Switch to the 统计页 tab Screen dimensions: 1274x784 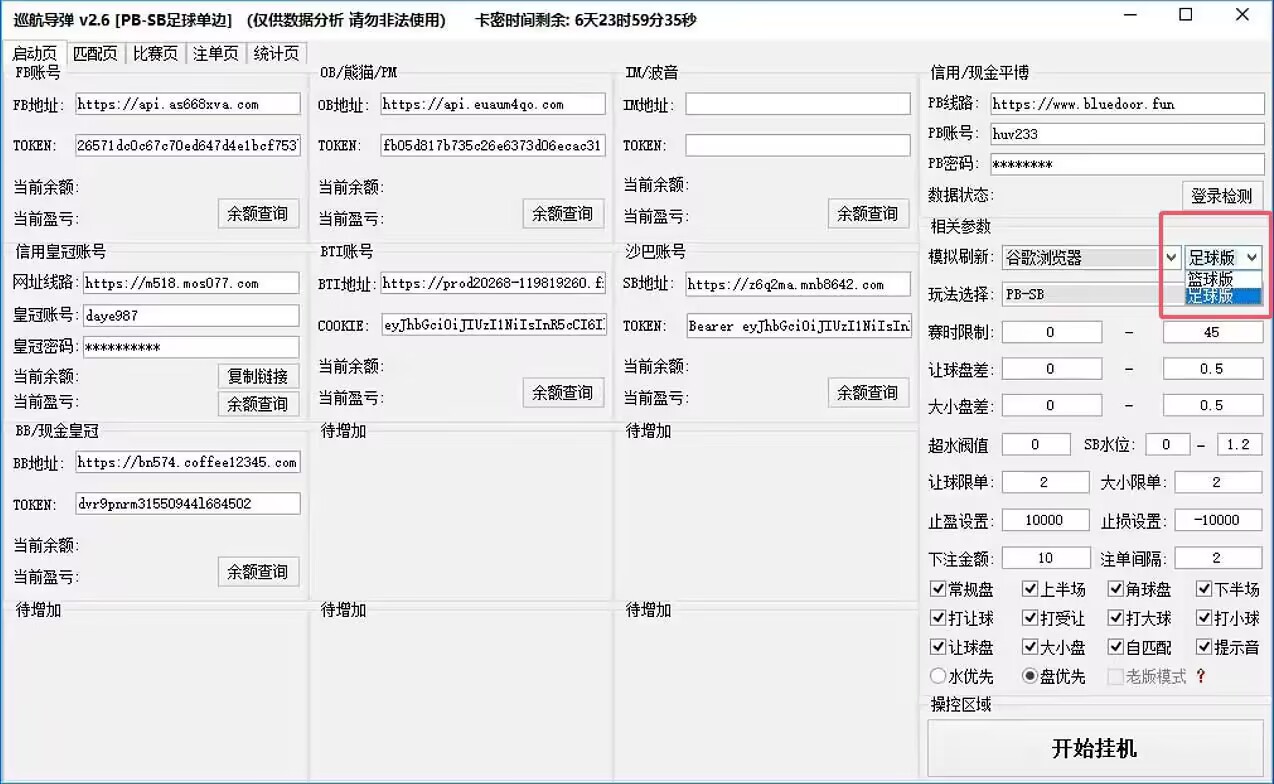pyautogui.click(x=276, y=54)
